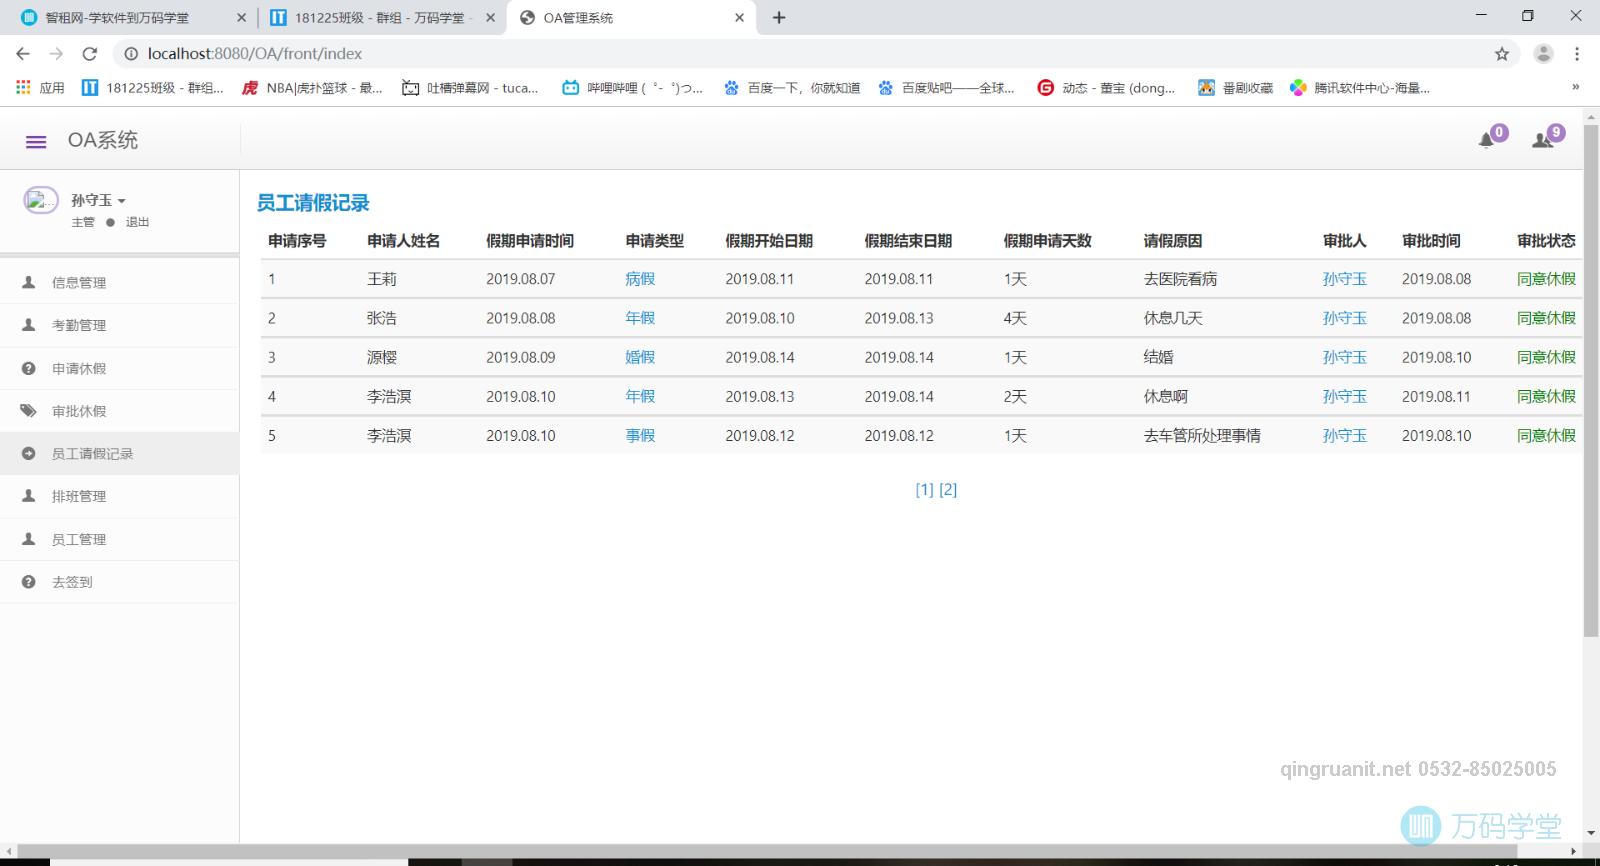Open the user messages icon with badge 9
This screenshot has width=1600, height=866.
click(1542, 140)
